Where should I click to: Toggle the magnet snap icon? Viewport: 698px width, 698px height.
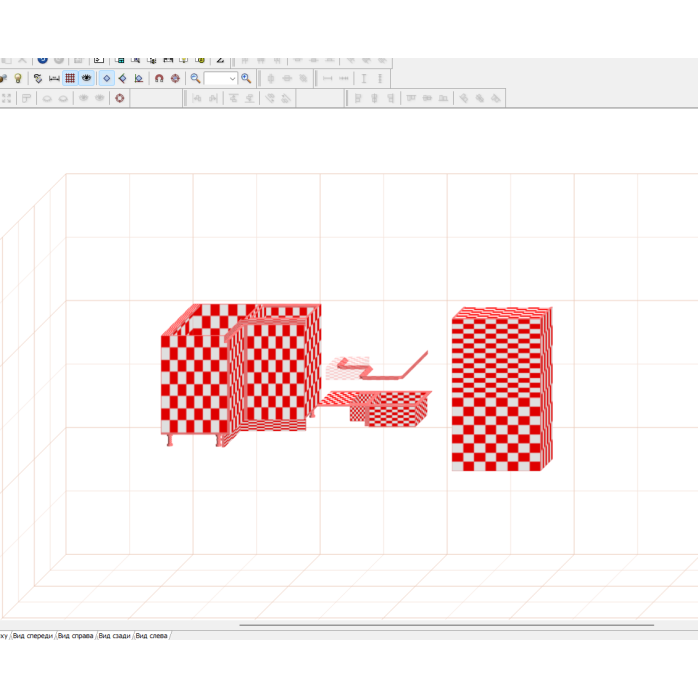(x=159, y=78)
